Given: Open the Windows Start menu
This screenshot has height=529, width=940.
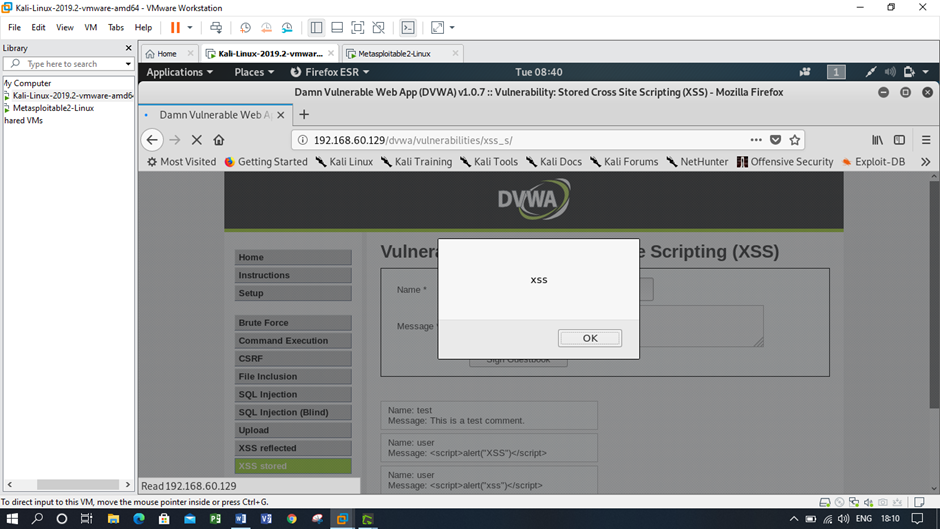Looking at the screenshot, I should point(11,519).
